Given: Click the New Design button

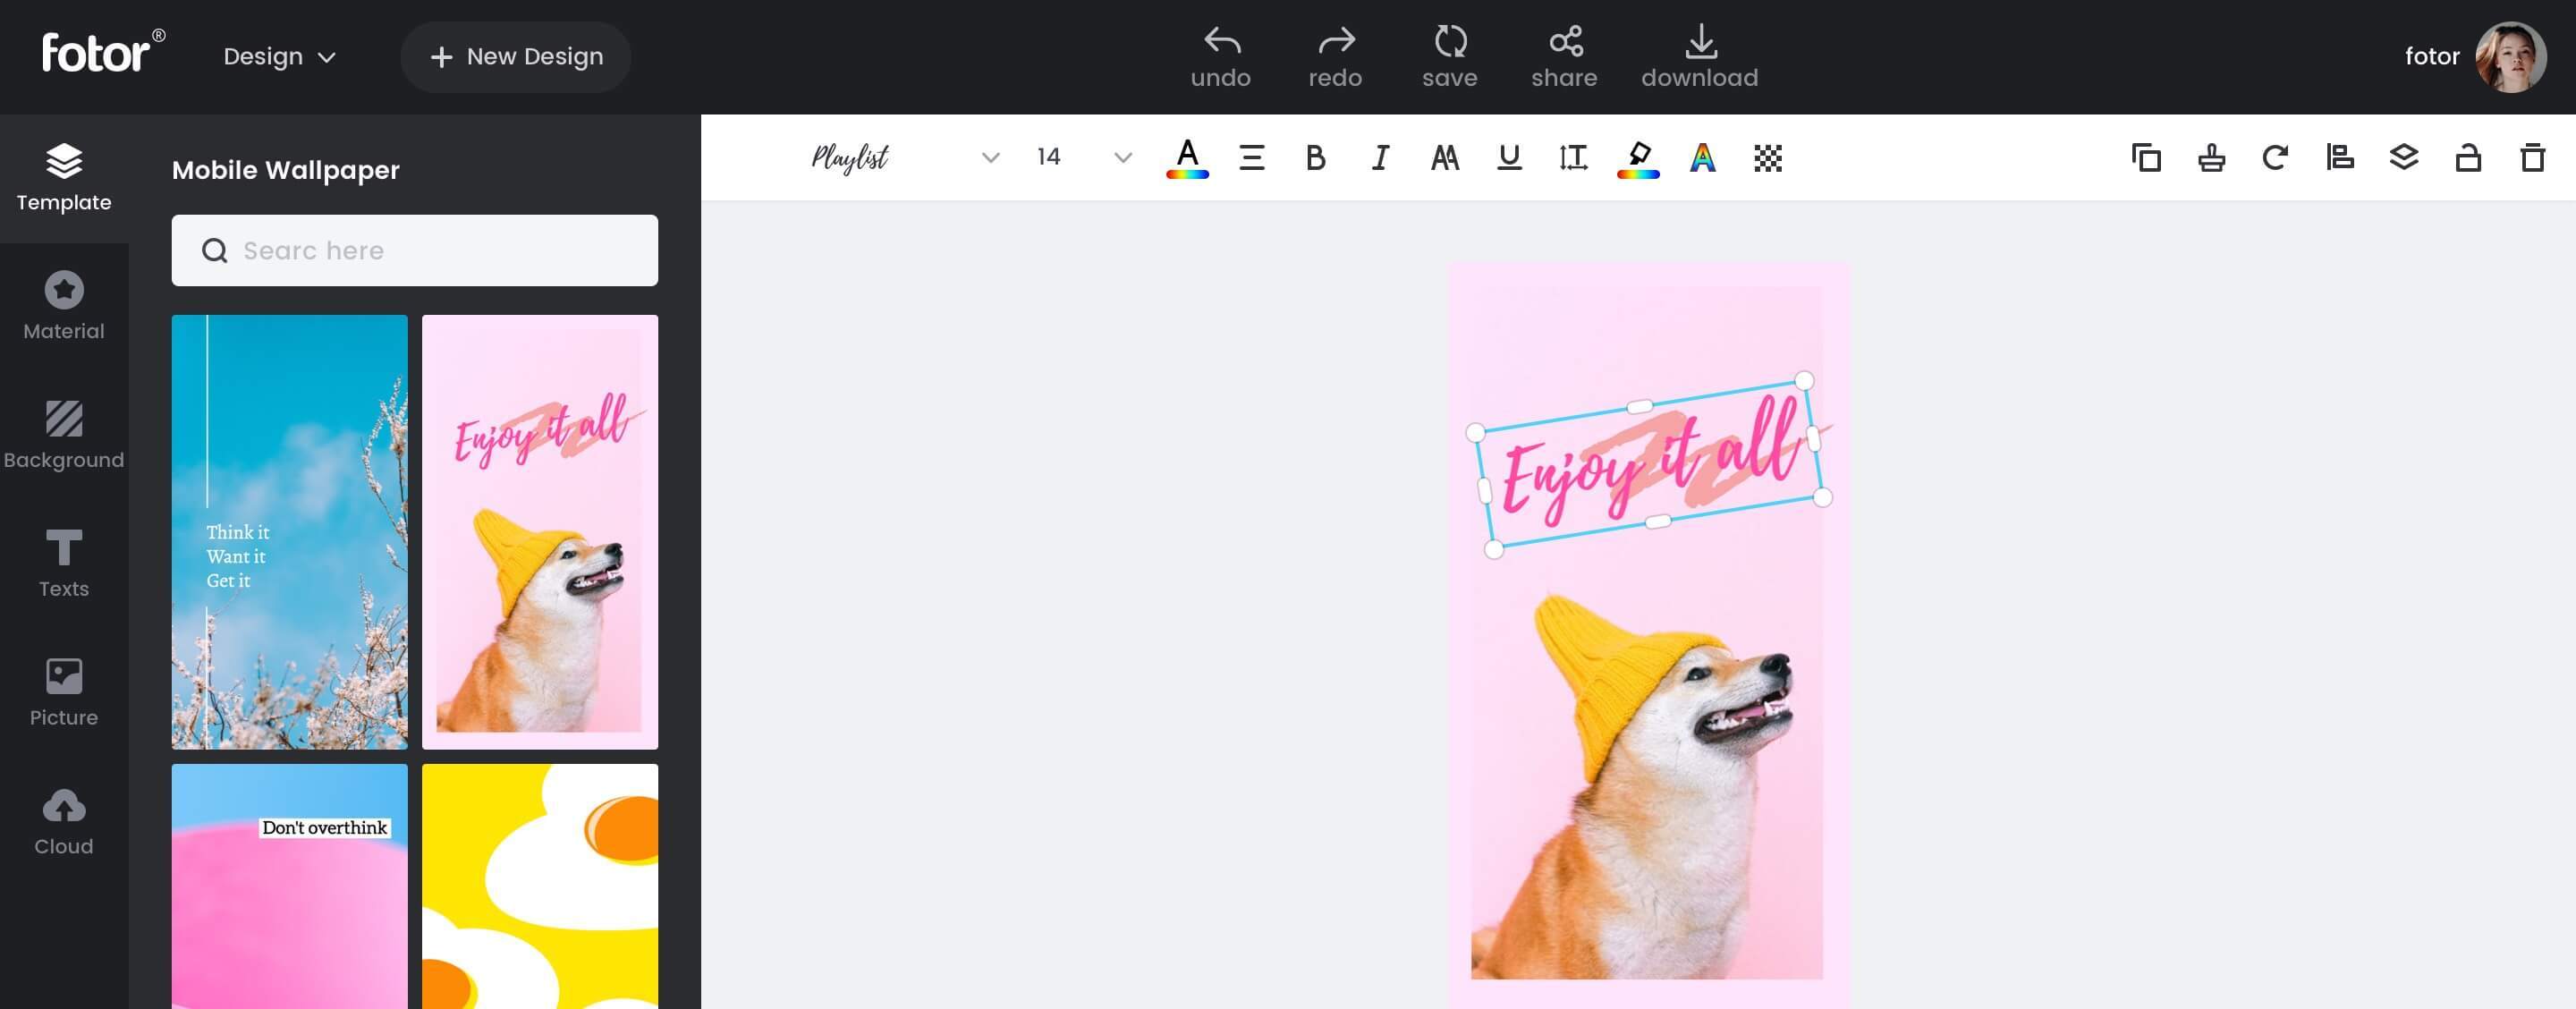Looking at the screenshot, I should point(516,55).
